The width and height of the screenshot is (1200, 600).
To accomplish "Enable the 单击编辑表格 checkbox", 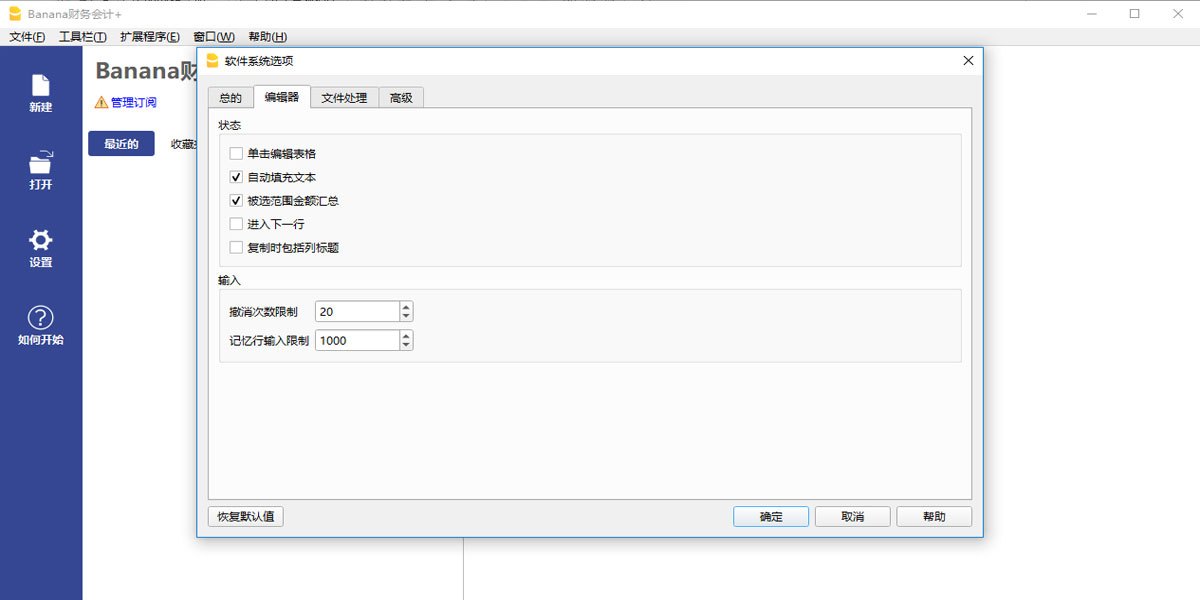I will click(x=236, y=154).
